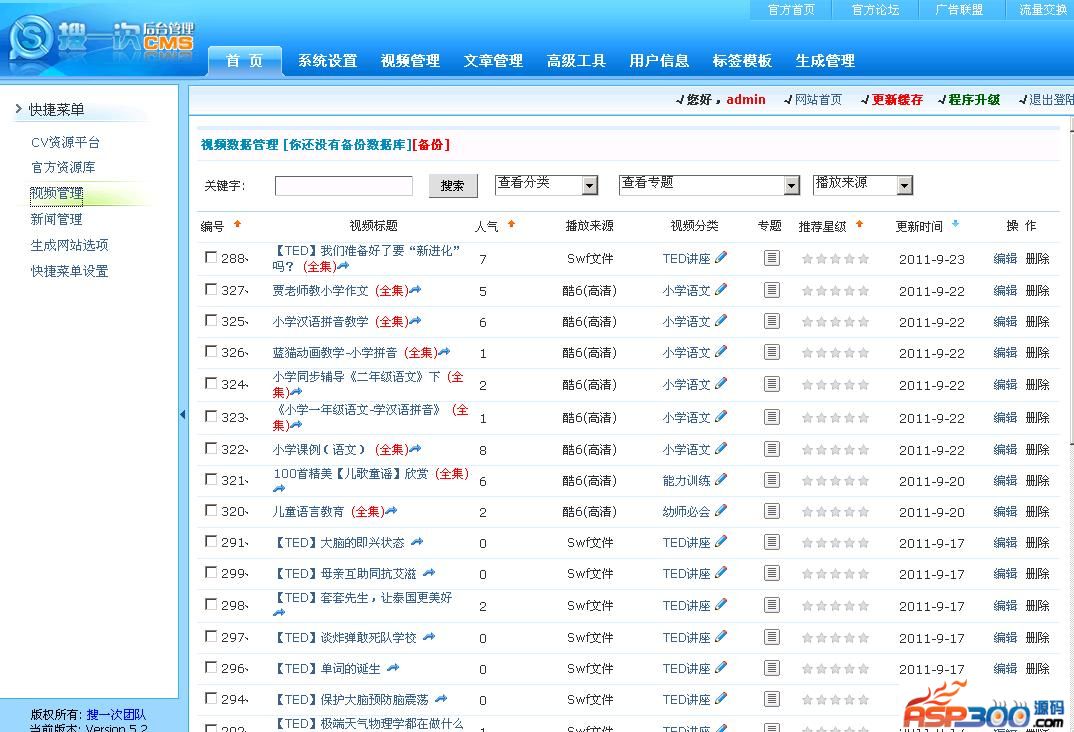Click blue arrow after 【TED】大脑的即兴状态

tap(417, 542)
